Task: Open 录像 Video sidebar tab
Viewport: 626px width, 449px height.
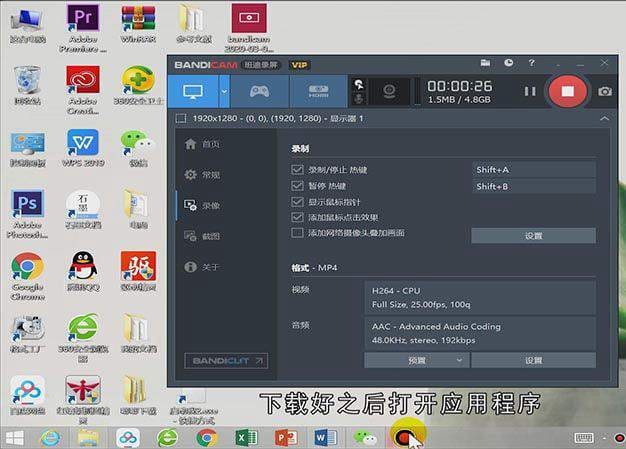Action: pyautogui.click(x=203, y=206)
